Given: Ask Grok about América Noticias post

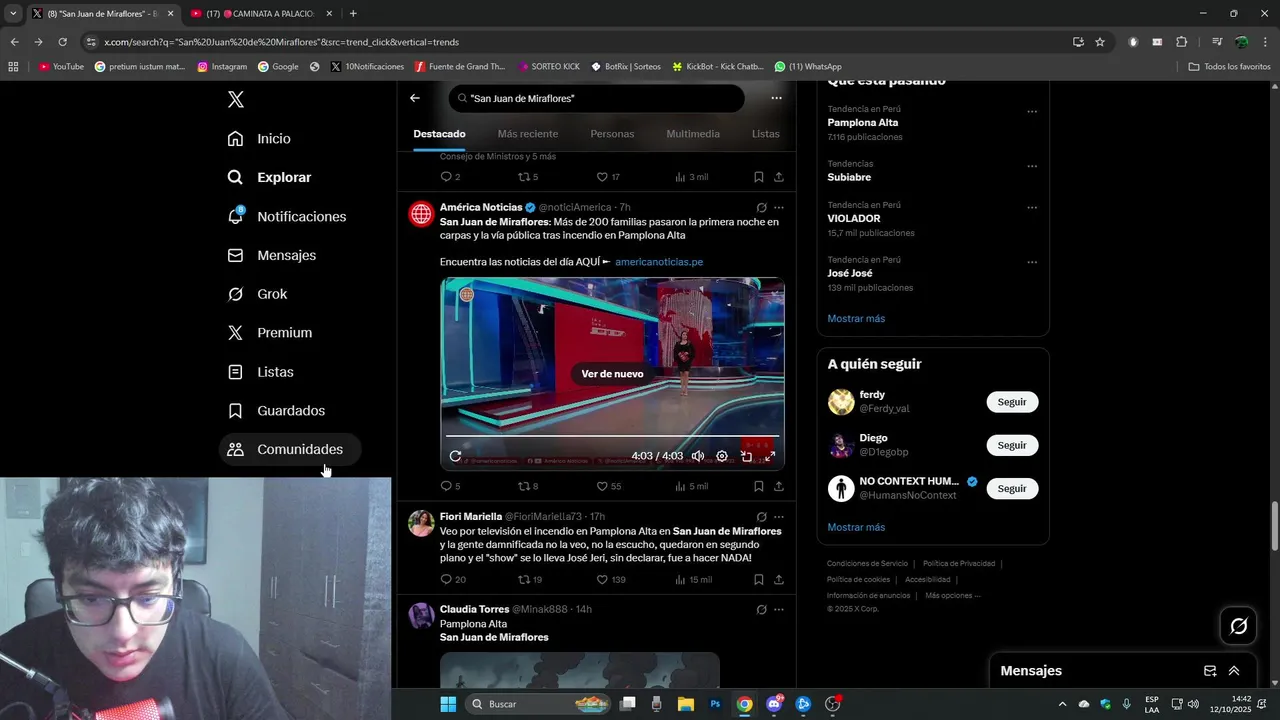Looking at the screenshot, I should (x=761, y=208).
